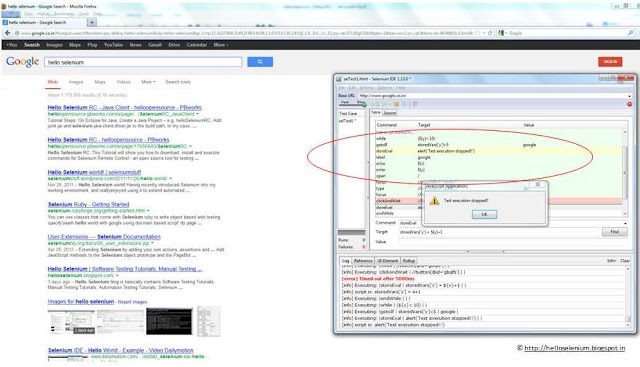This screenshot has width=640, height=367.
Task: Switch to Source tab in Selenium IDE
Action: point(390,113)
